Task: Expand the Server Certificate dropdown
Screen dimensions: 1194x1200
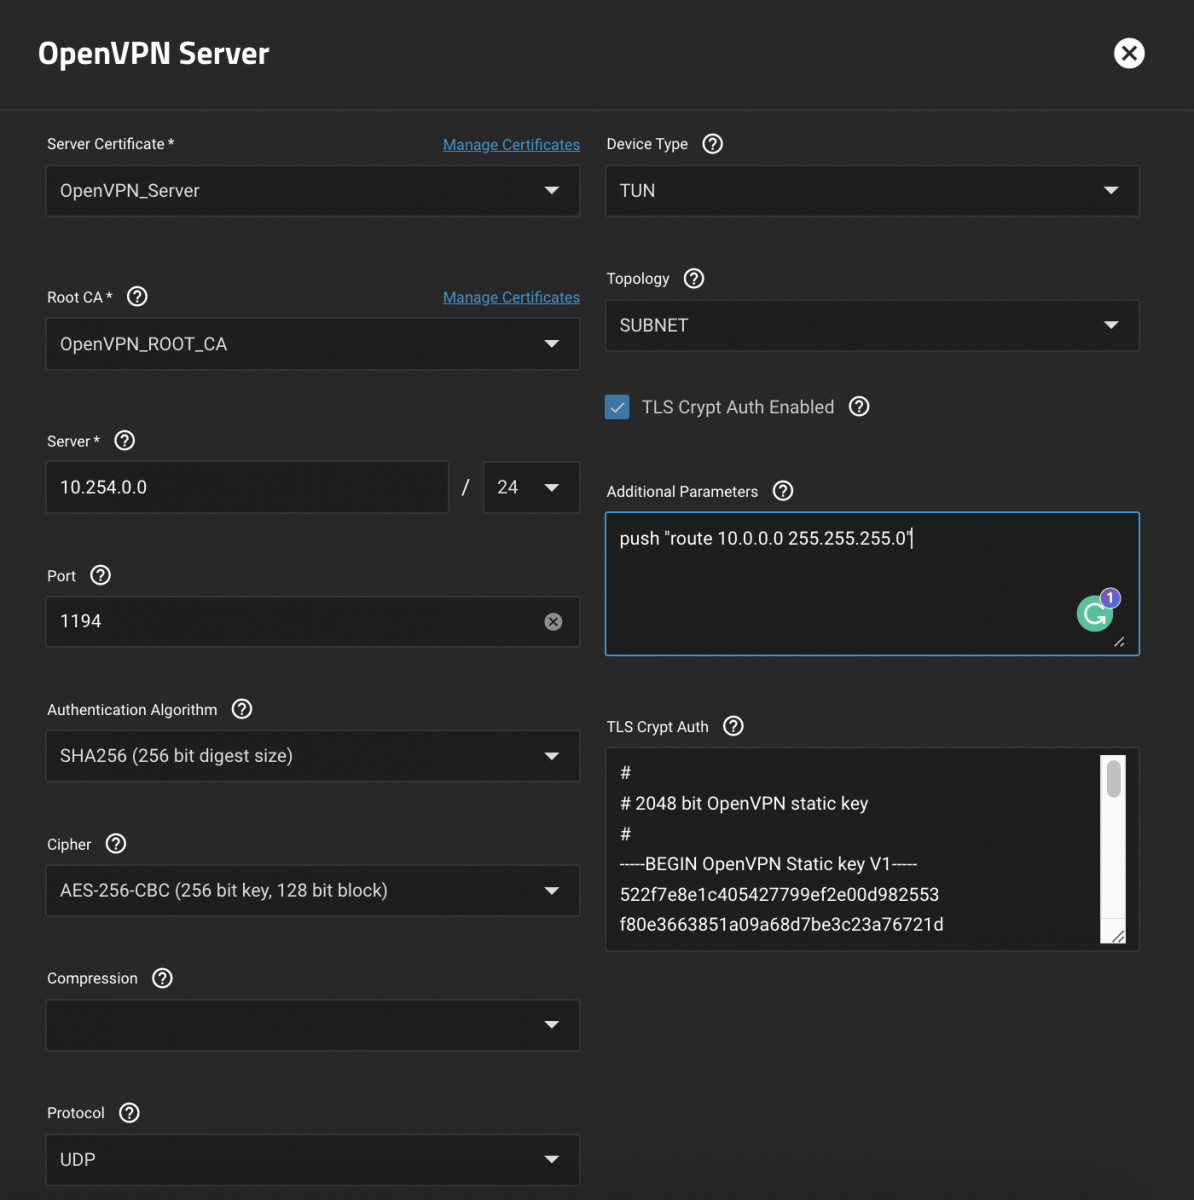Action: 312,191
